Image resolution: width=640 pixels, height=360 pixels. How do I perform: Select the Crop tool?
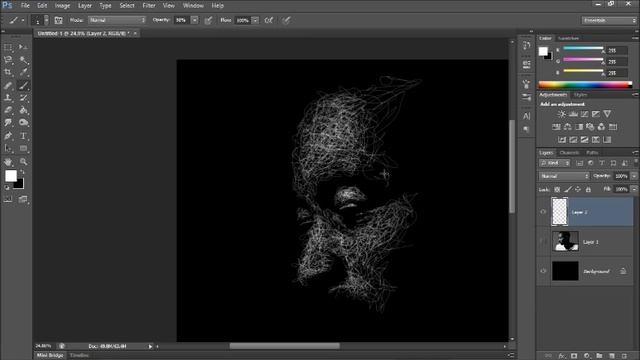pos(8,72)
